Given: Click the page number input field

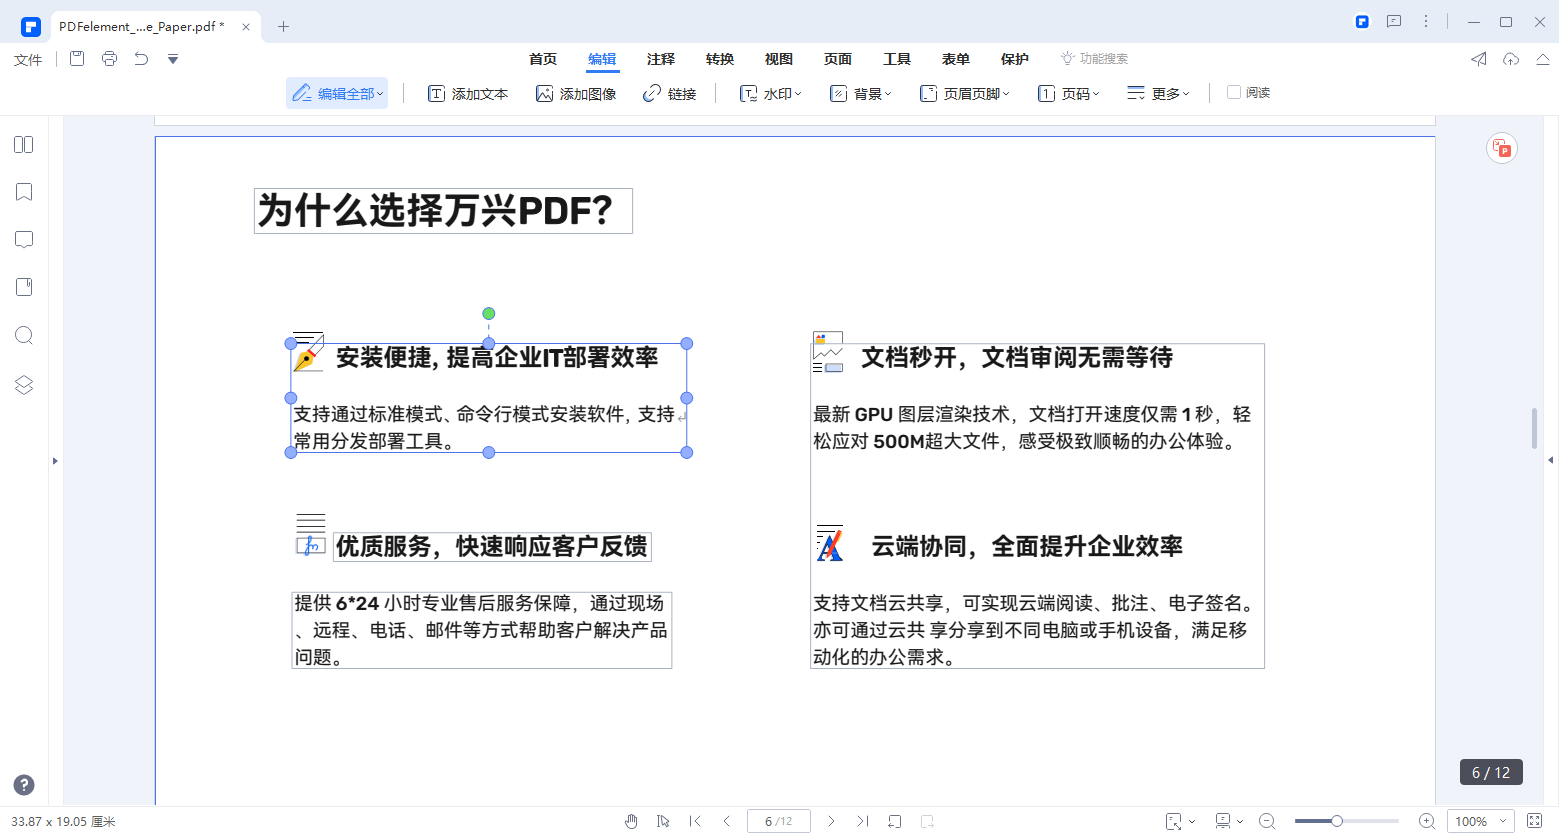Looking at the screenshot, I should tap(778, 821).
